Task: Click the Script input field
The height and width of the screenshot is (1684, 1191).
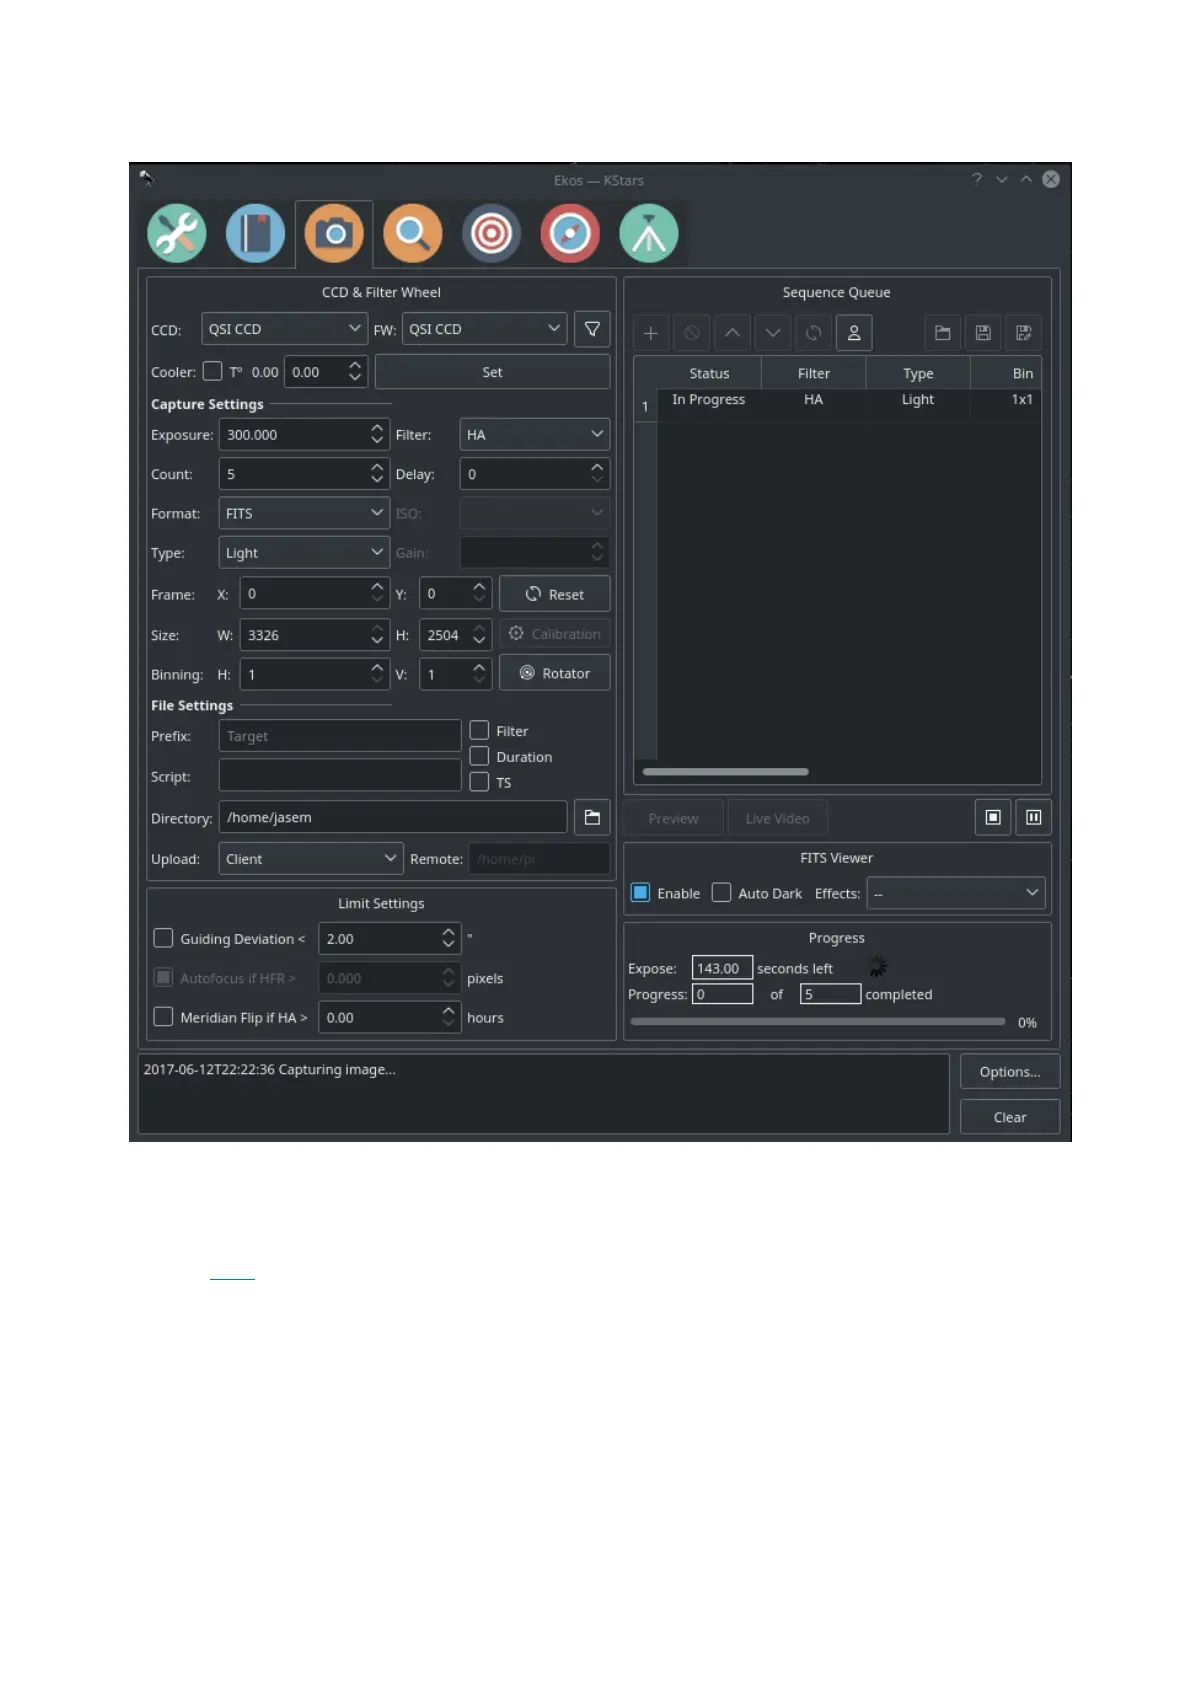Action: tap(340, 776)
